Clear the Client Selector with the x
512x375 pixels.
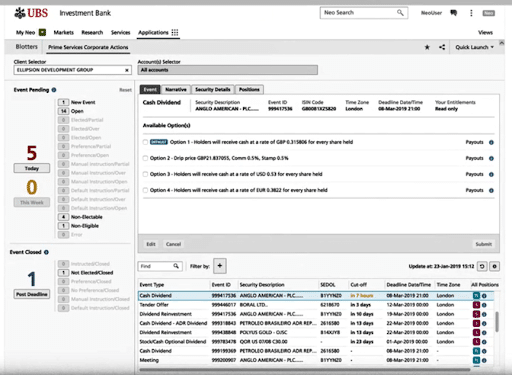pyautogui.click(x=127, y=70)
